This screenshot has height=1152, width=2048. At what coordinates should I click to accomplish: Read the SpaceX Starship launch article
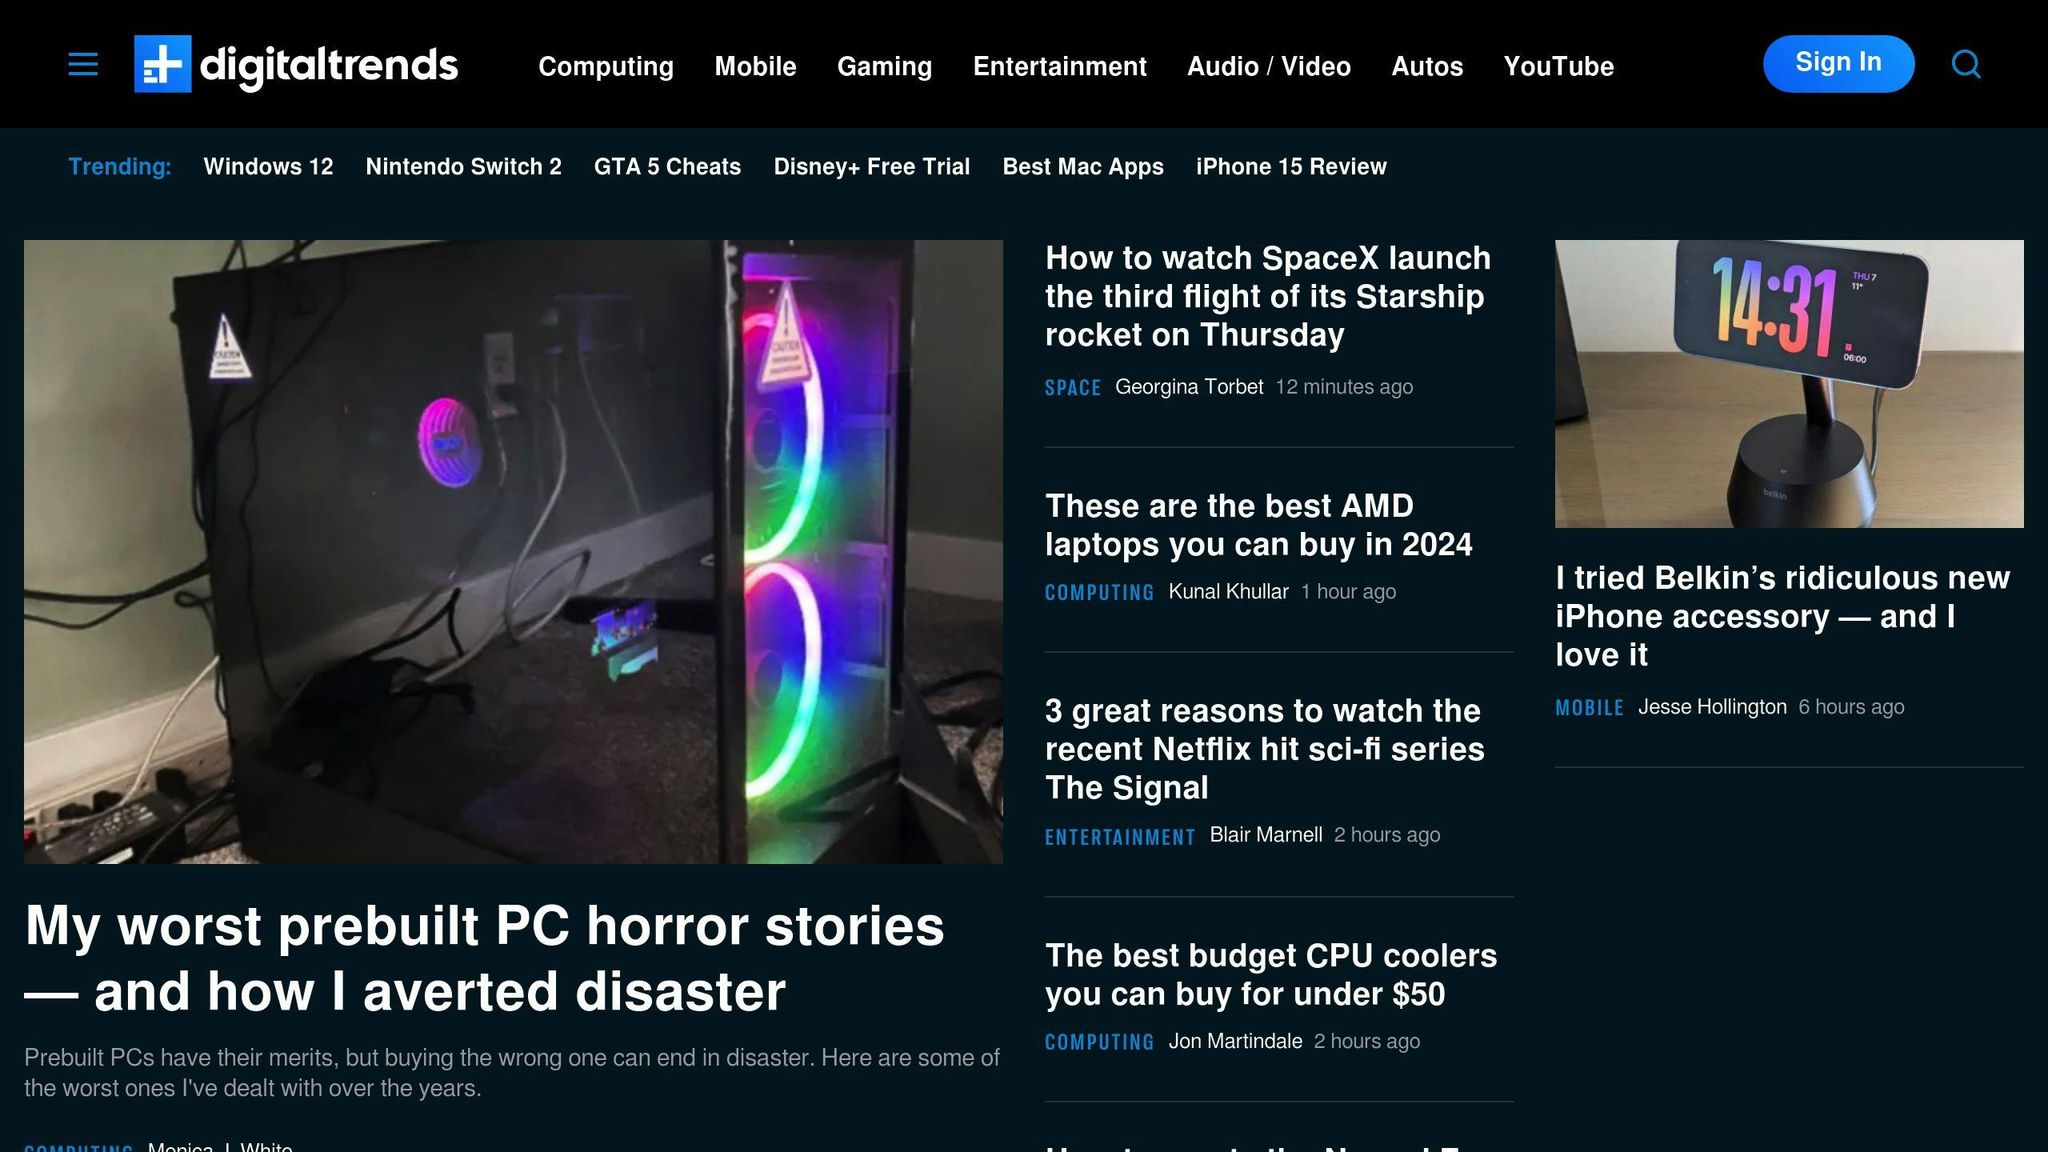point(1267,296)
